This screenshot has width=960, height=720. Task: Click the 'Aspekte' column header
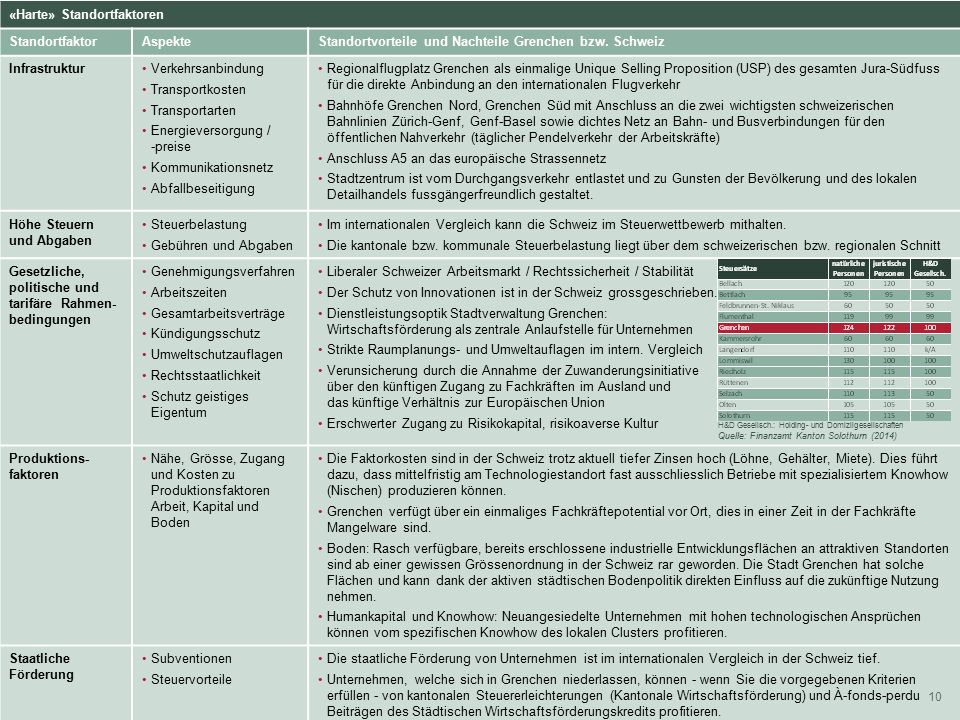click(x=166, y=42)
